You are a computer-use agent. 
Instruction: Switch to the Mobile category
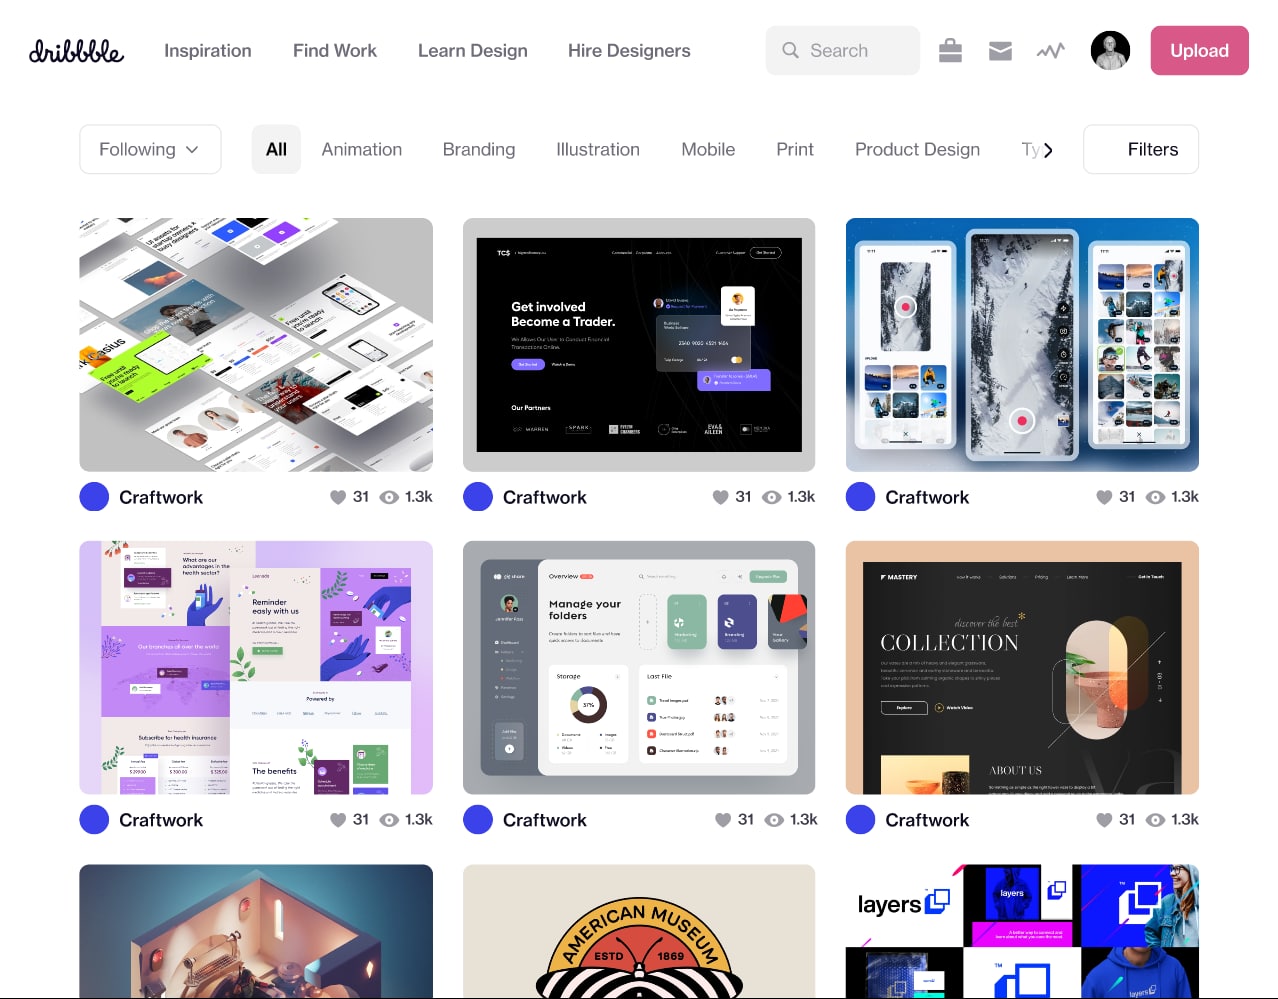[708, 149]
